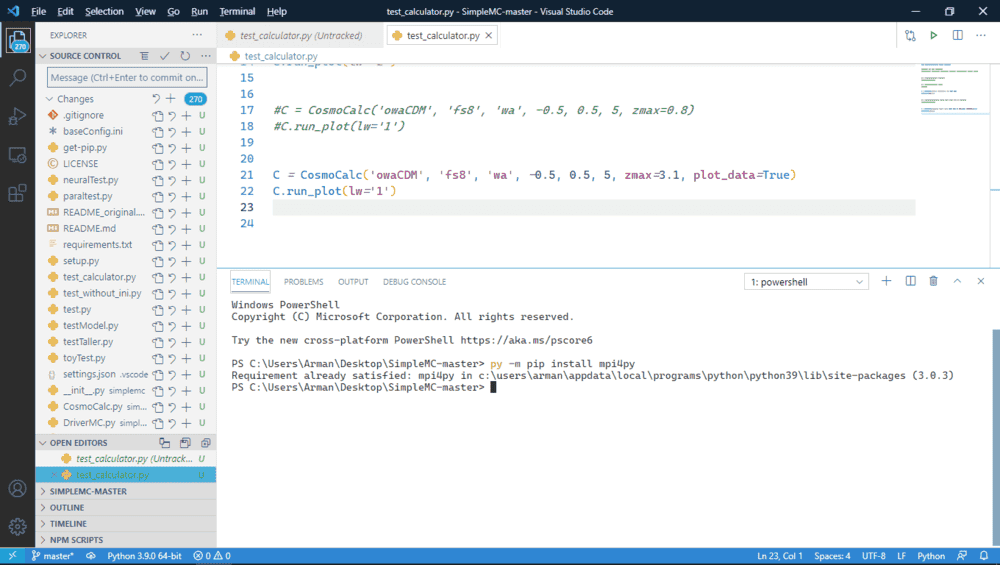Open the Selection menu
The width and height of the screenshot is (1000, 565).
point(104,11)
